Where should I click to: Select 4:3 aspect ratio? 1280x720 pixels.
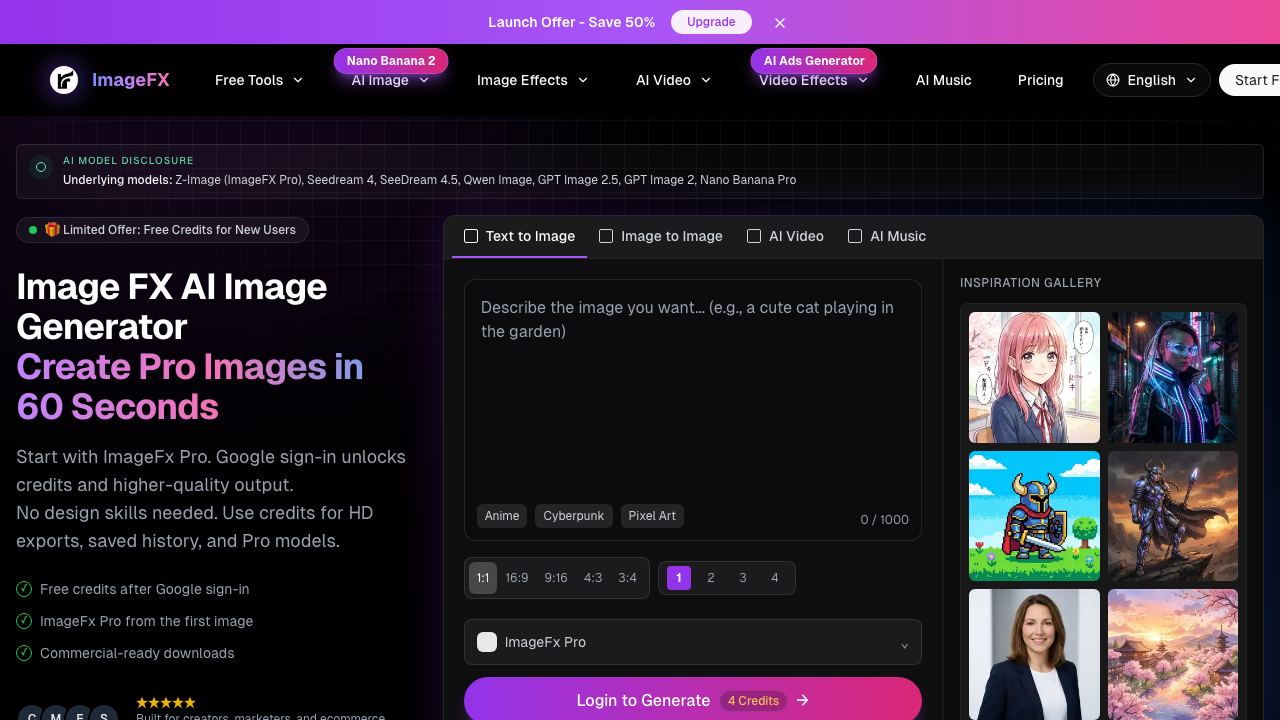tap(593, 577)
